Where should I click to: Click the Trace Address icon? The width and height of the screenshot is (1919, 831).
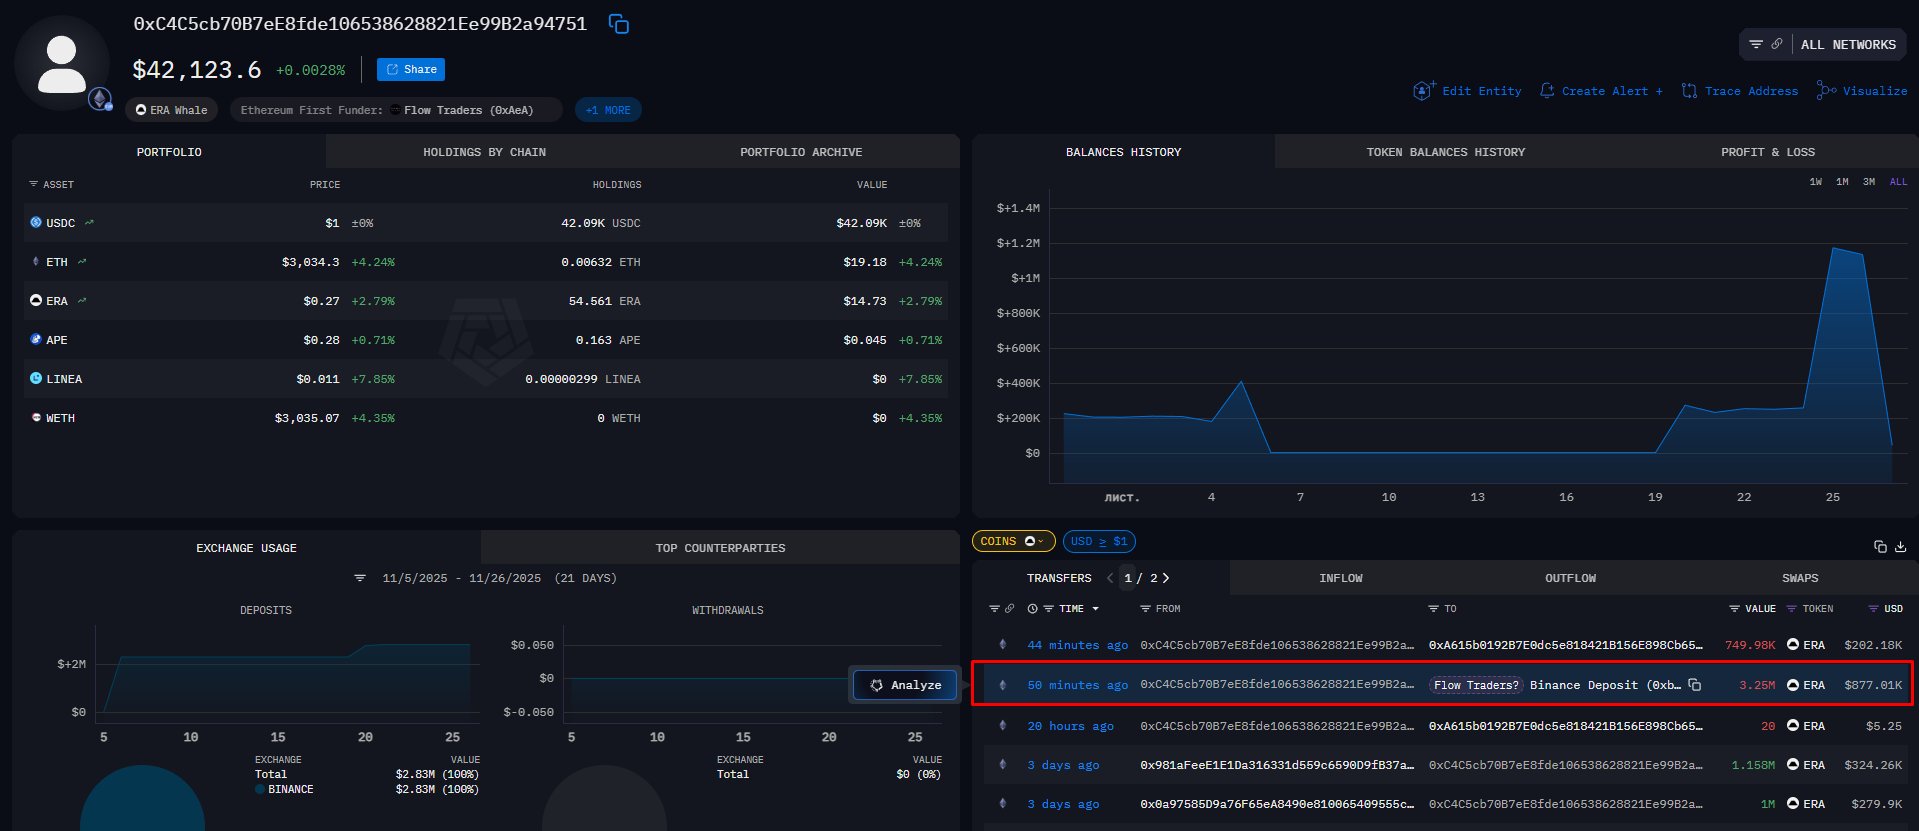pos(1689,91)
